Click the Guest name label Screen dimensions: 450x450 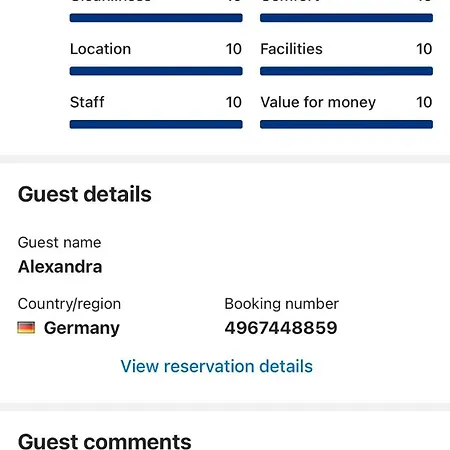(x=60, y=243)
